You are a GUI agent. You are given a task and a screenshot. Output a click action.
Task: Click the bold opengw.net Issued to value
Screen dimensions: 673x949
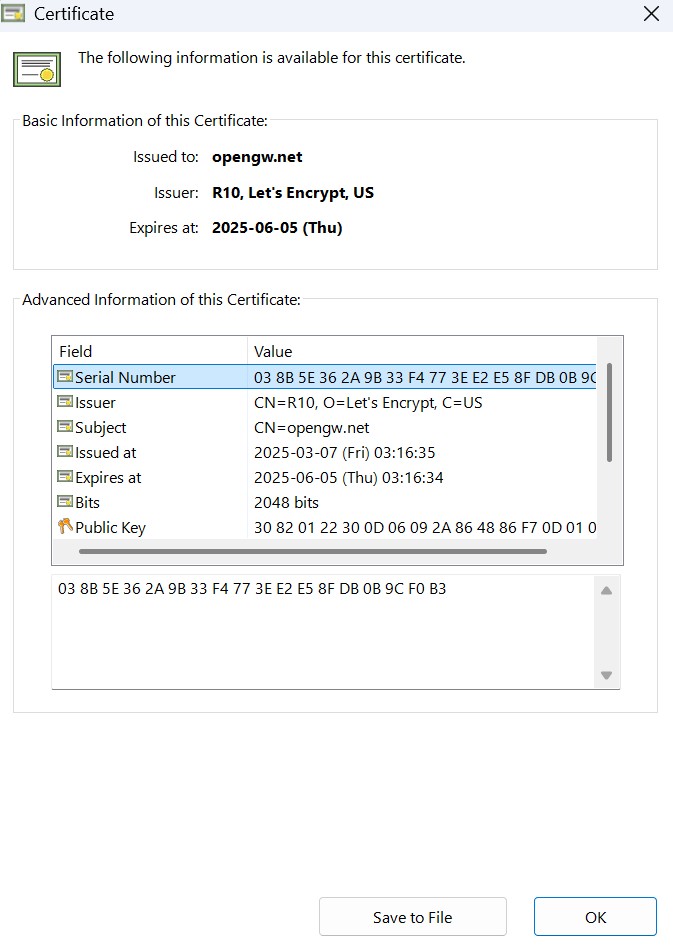(x=257, y=157)
